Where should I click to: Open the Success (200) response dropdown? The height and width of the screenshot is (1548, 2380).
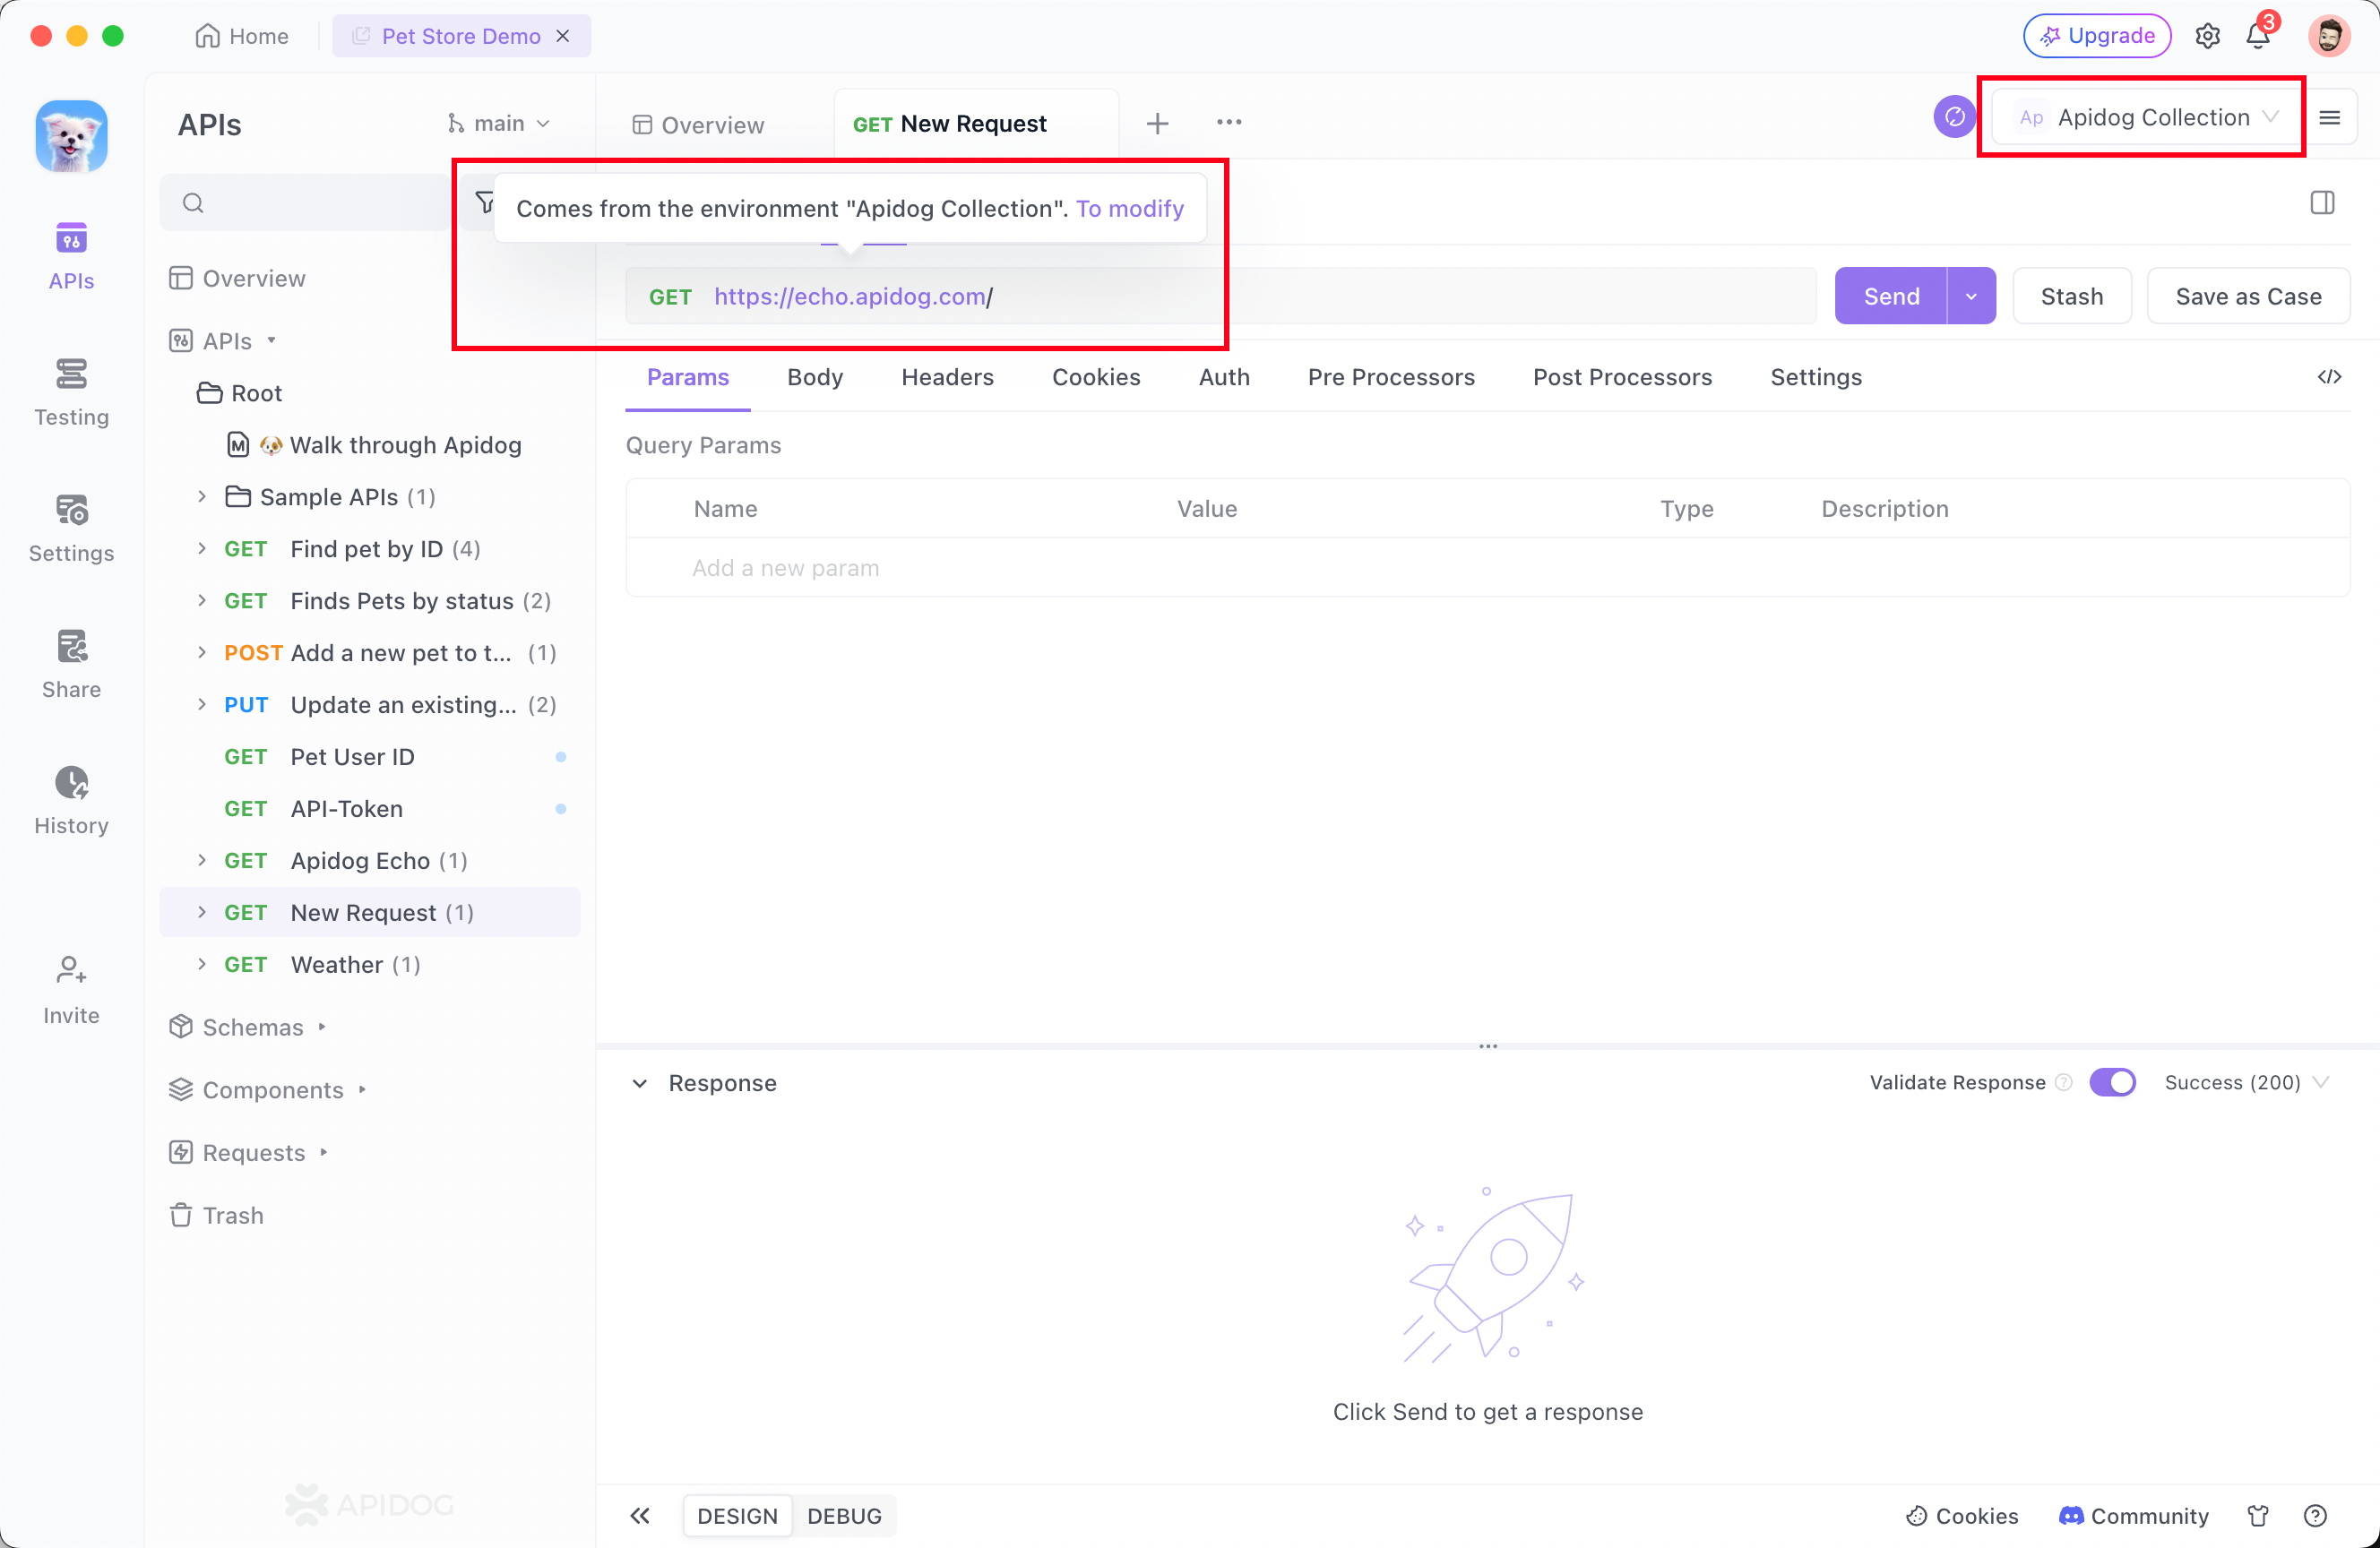click(x=2246, y=1082)
